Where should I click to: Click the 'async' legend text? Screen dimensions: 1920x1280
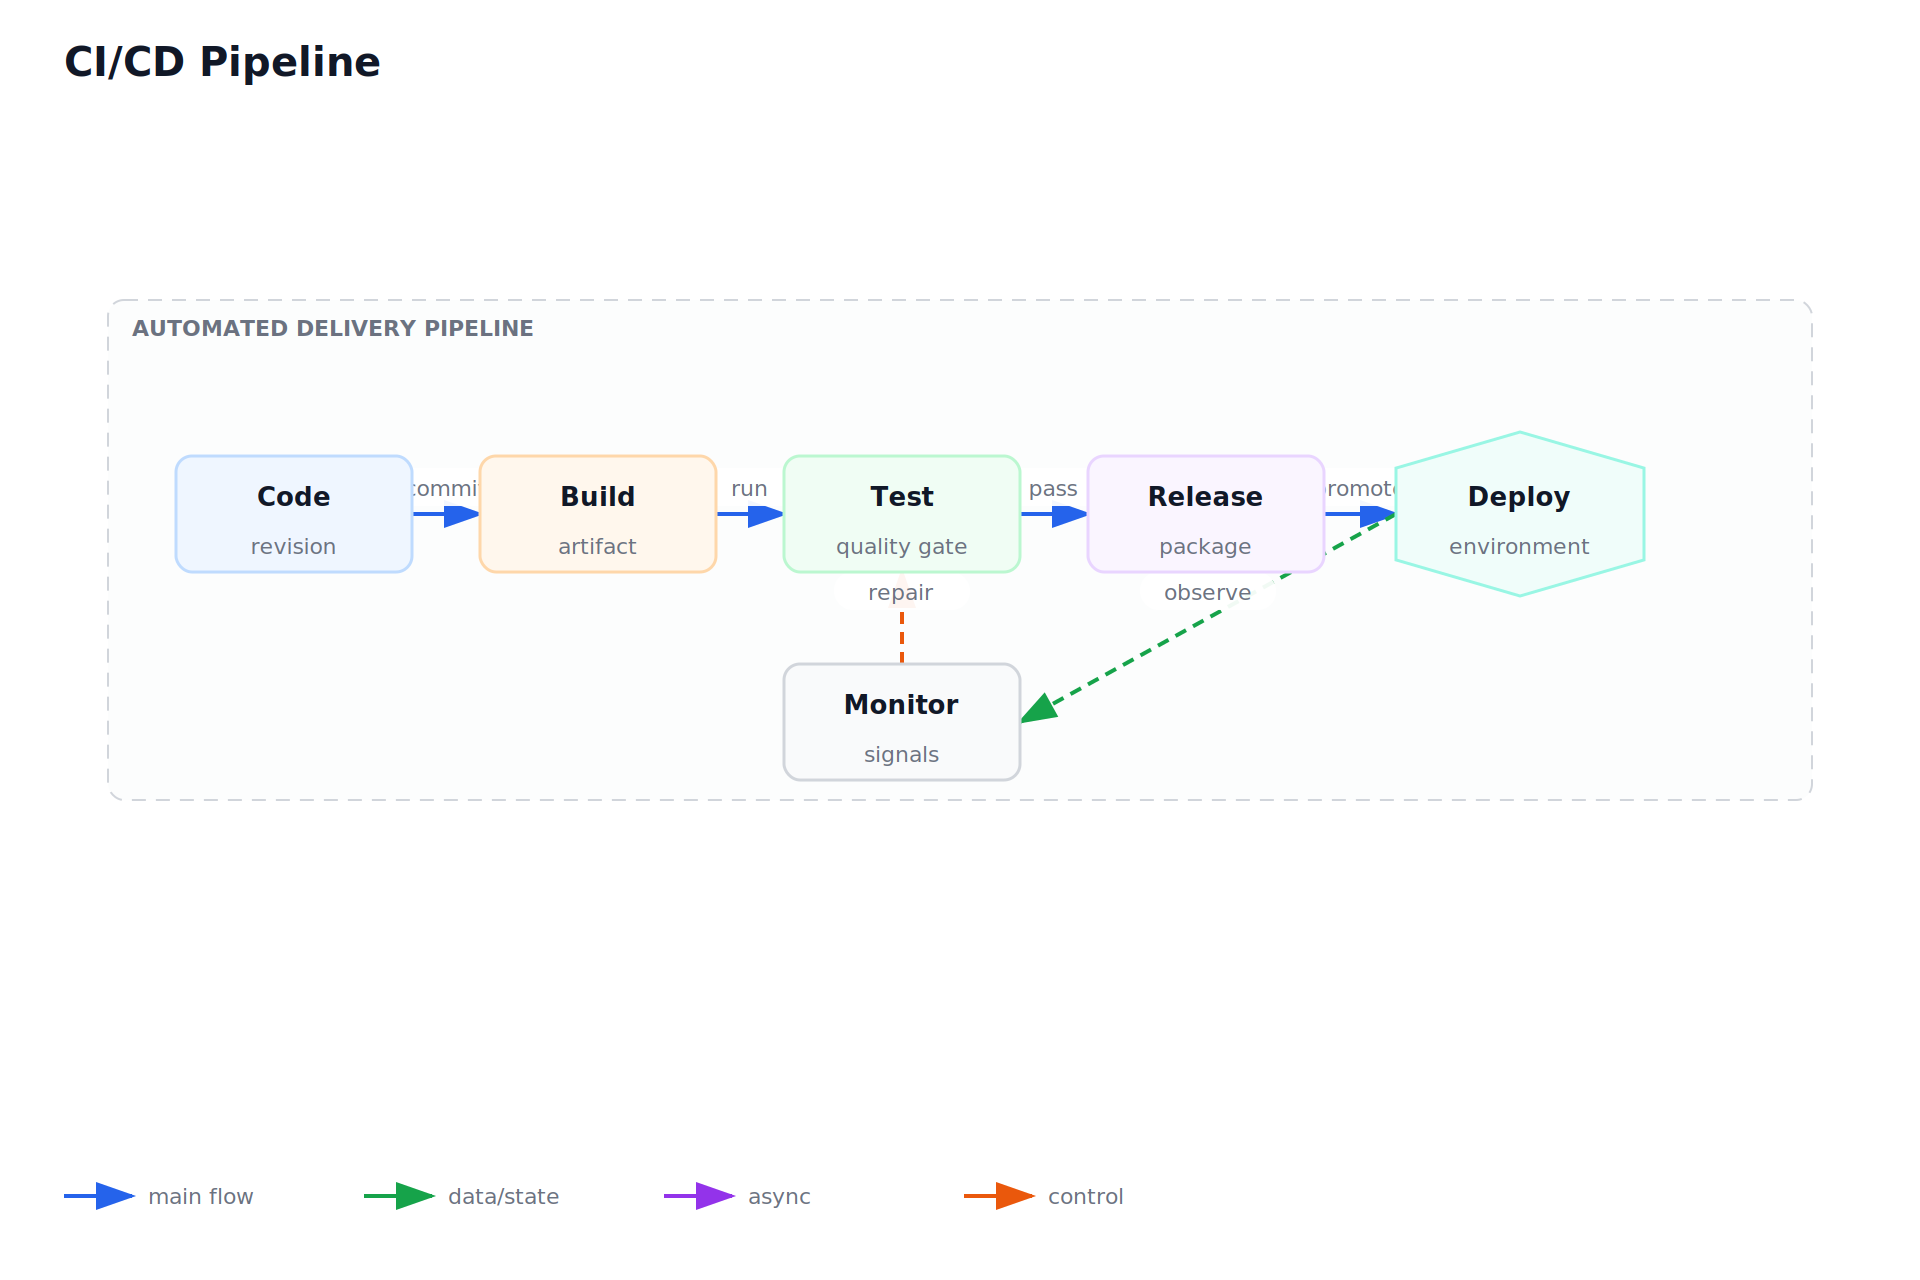pyautogui.click(x=779, y=1197)
